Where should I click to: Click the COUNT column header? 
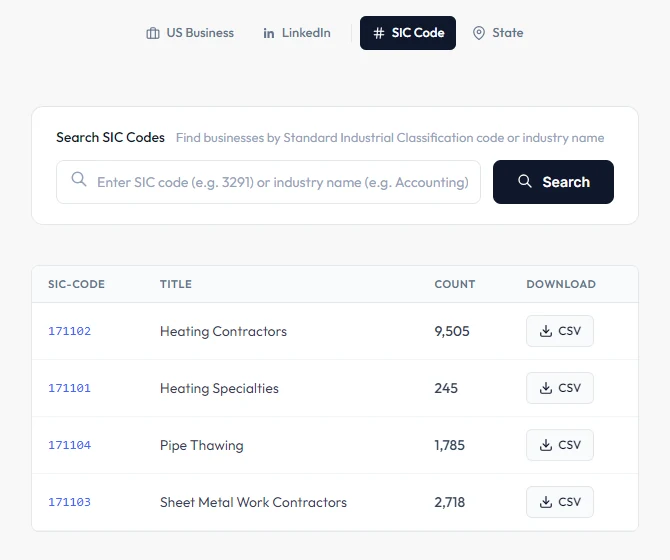coord(455,284)
